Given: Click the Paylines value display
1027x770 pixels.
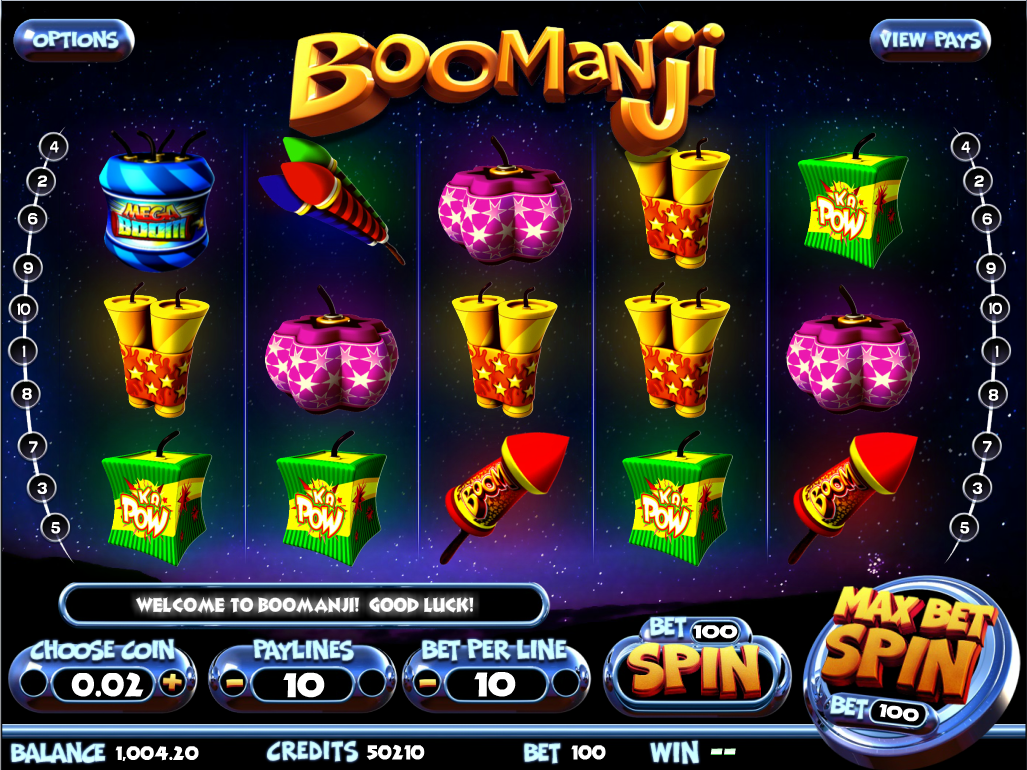Looking at the screenshot, I should coord(303,685).
